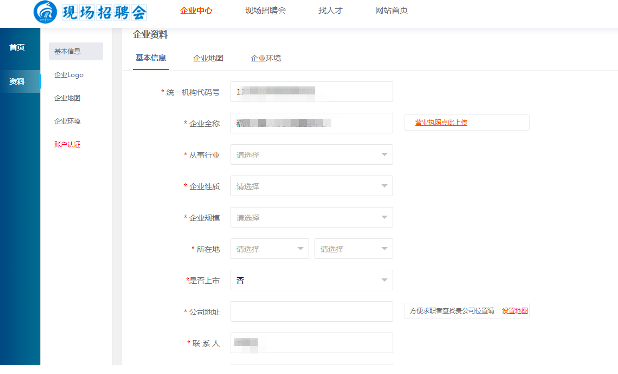Switch to the 企业环境 tab
Screen dimensions: 618x374
pyautogui.click(x=266, y=58)
